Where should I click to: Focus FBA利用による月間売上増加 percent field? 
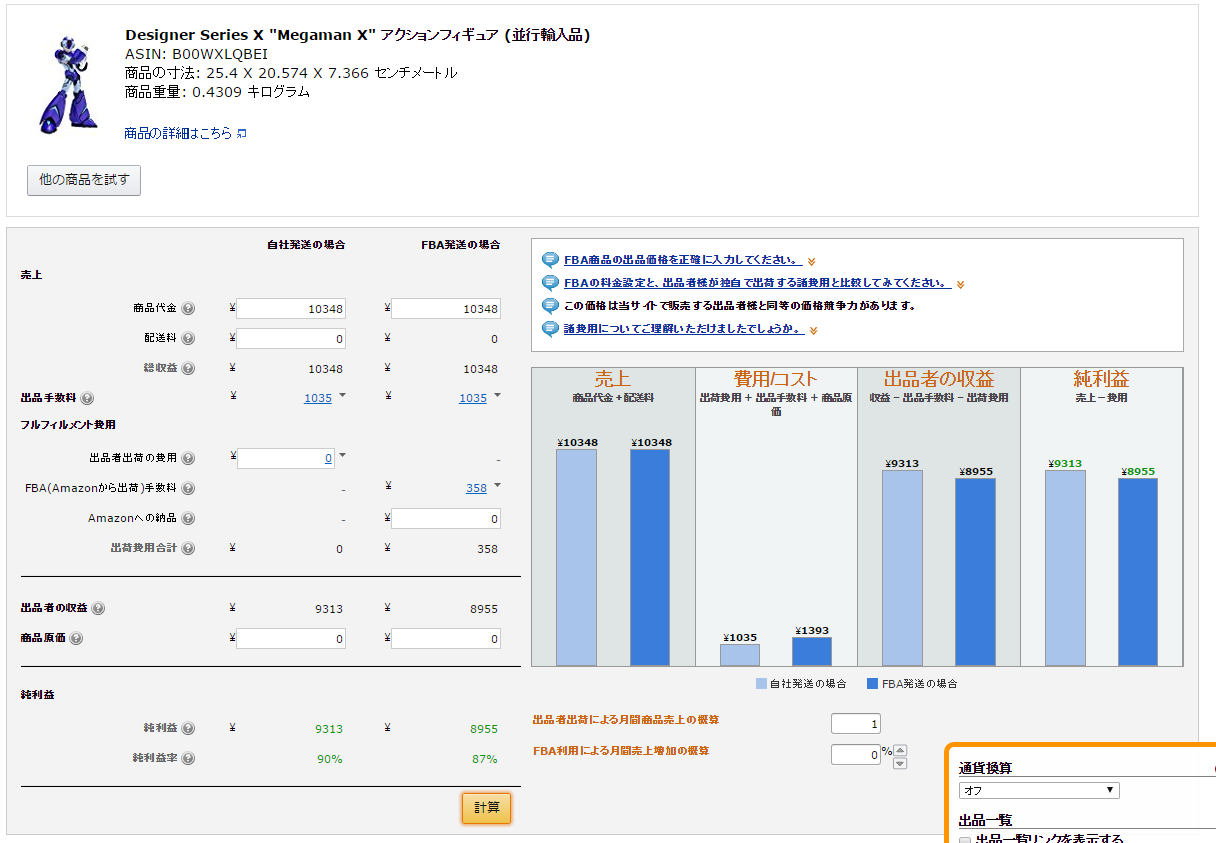coord(856,754)
